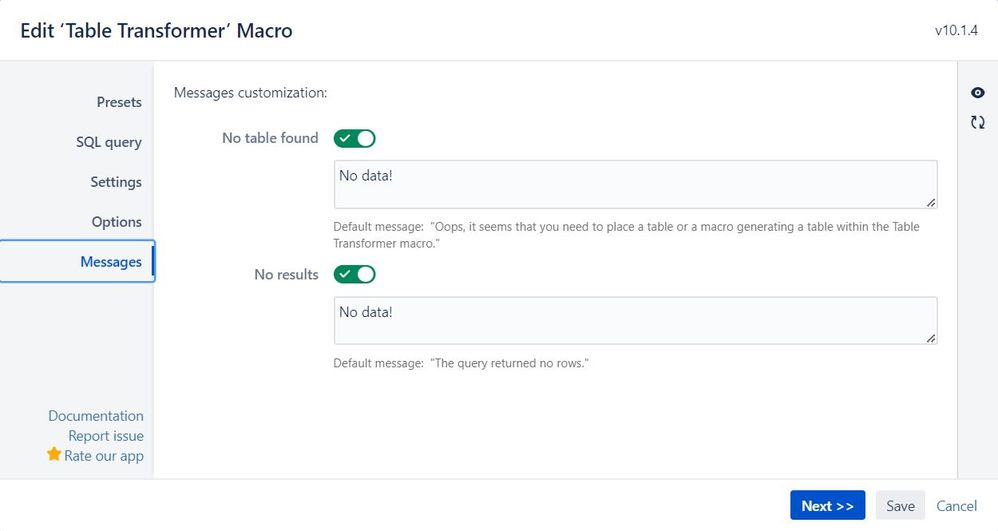The width and height of the screenshot is (998, 531).
Task: Switch to the SQL query tab
Action: tap(109, 142)
